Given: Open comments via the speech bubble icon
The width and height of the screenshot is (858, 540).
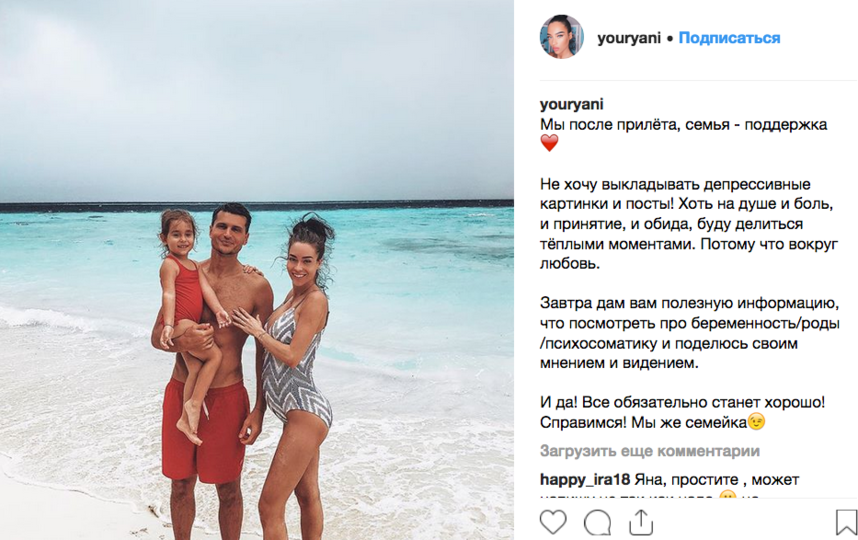Looking at the screenshot, I should 597,522.
